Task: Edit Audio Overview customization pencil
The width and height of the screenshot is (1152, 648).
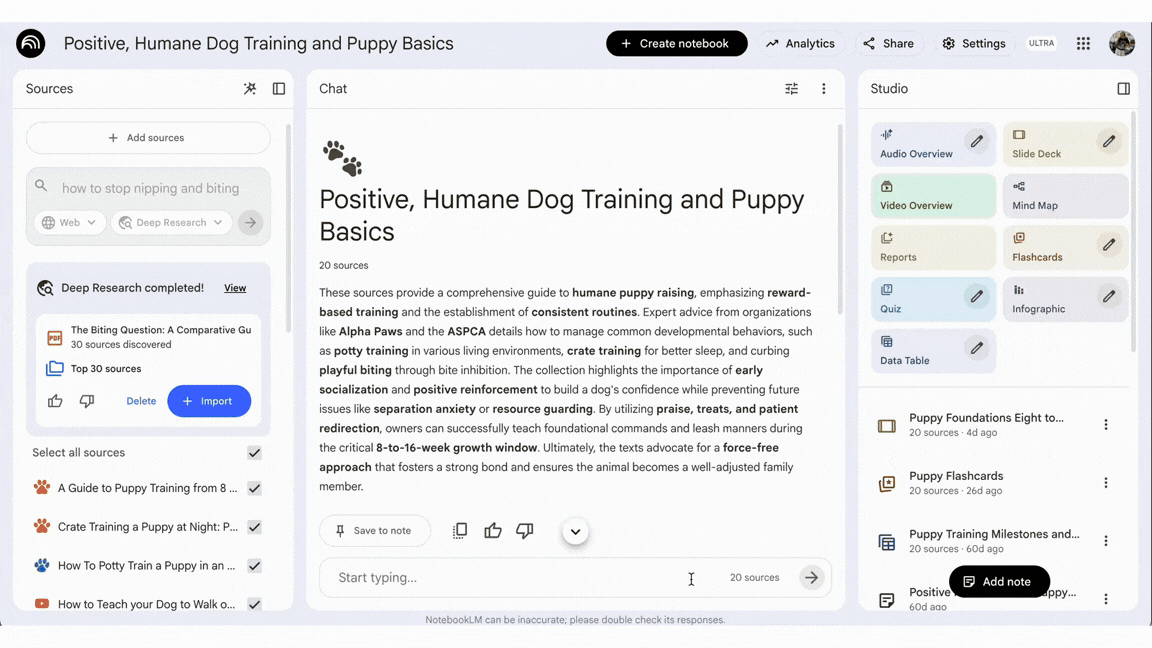Action: point(977,142)
